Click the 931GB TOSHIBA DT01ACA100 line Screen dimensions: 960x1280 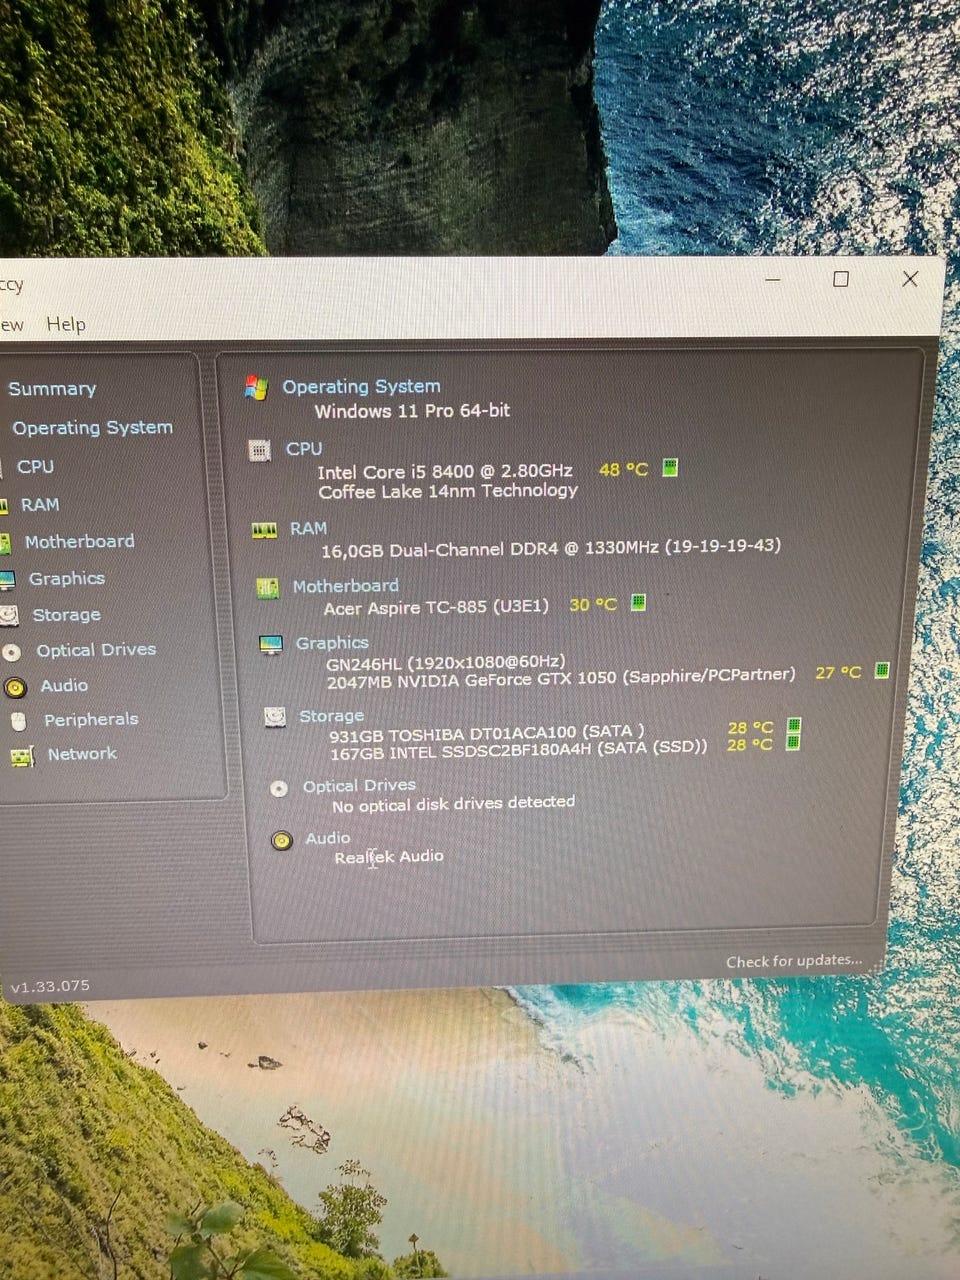point(487,733)
